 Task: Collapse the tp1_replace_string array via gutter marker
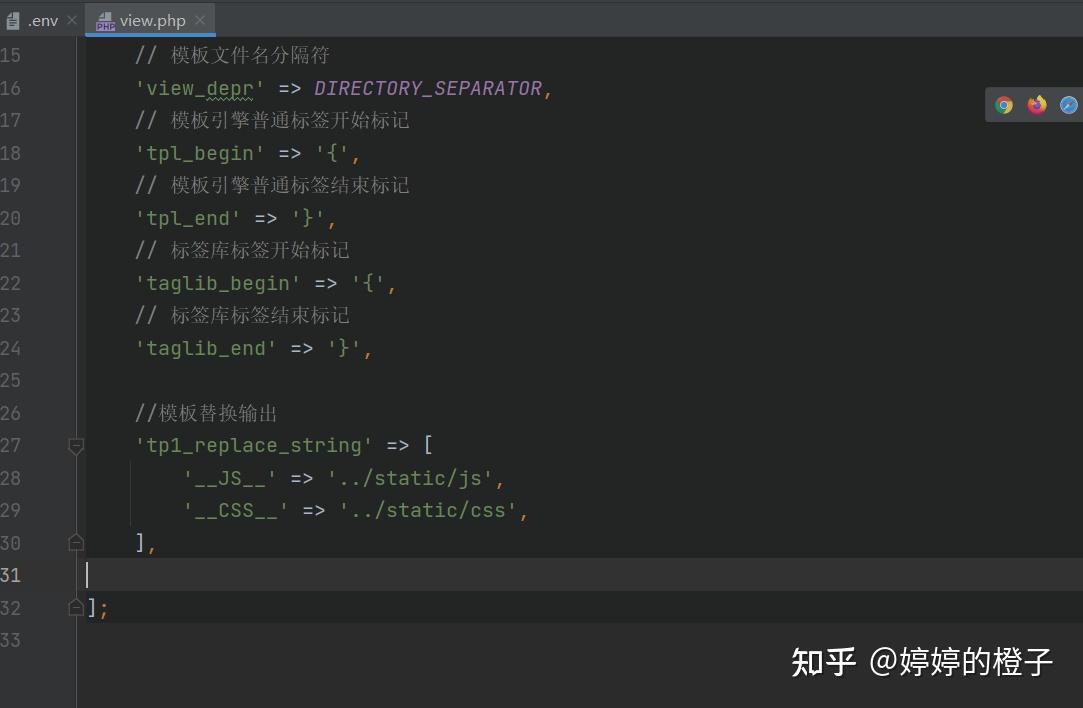[76, 447]
